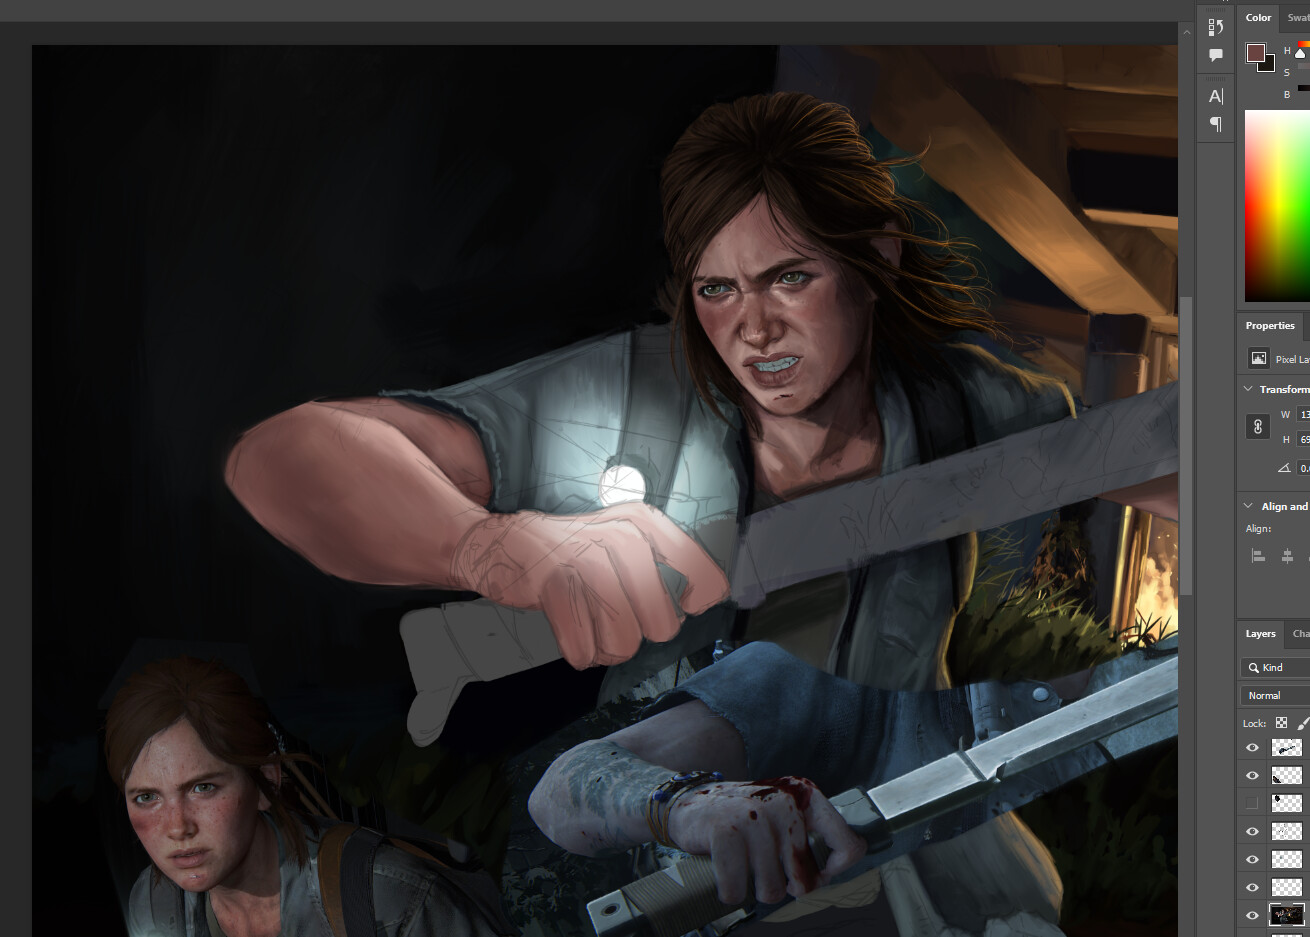
Task: Click the H hue slider handle
Action: coord(1300,53)
